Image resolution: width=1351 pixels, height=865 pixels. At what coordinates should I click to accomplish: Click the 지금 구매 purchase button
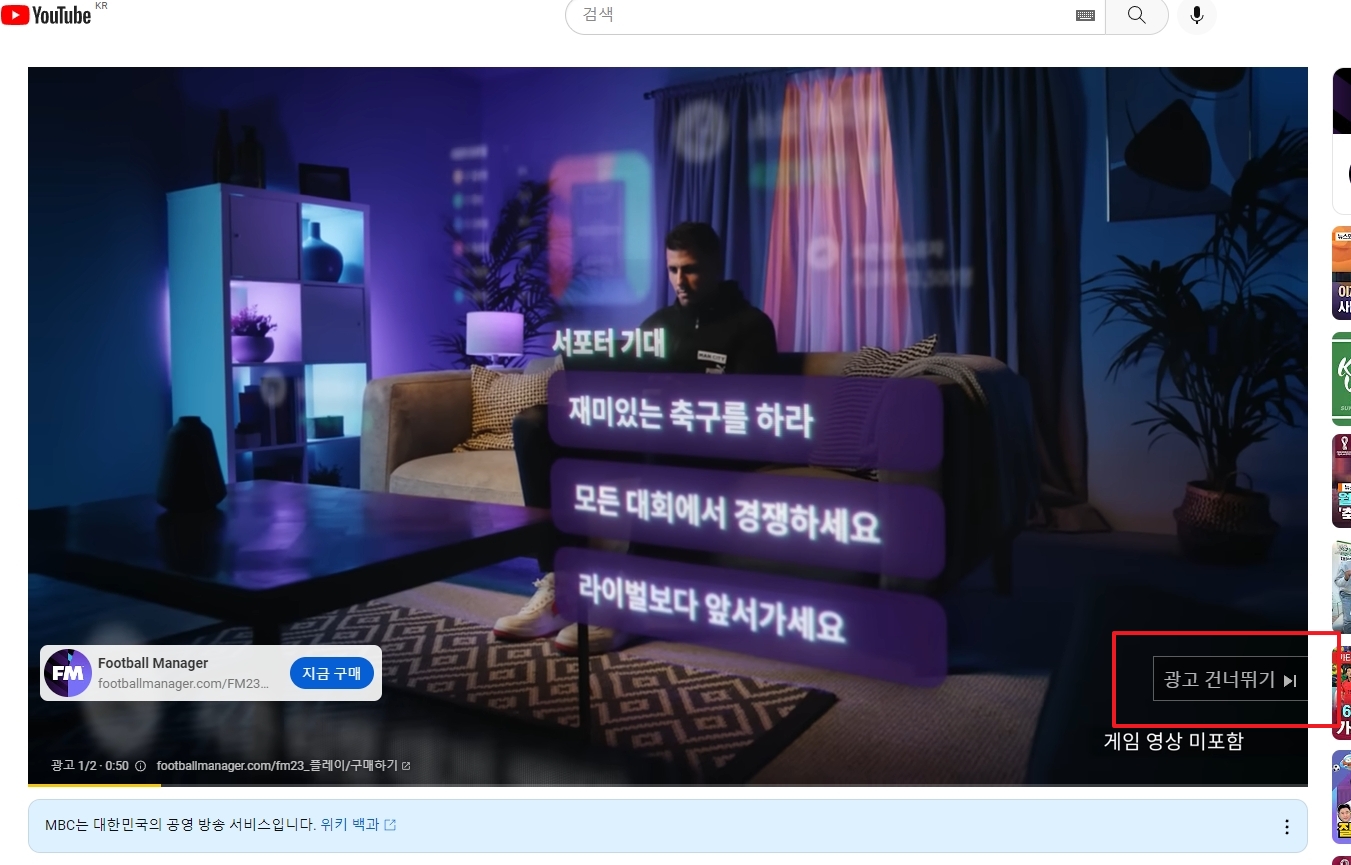[331, 673]
